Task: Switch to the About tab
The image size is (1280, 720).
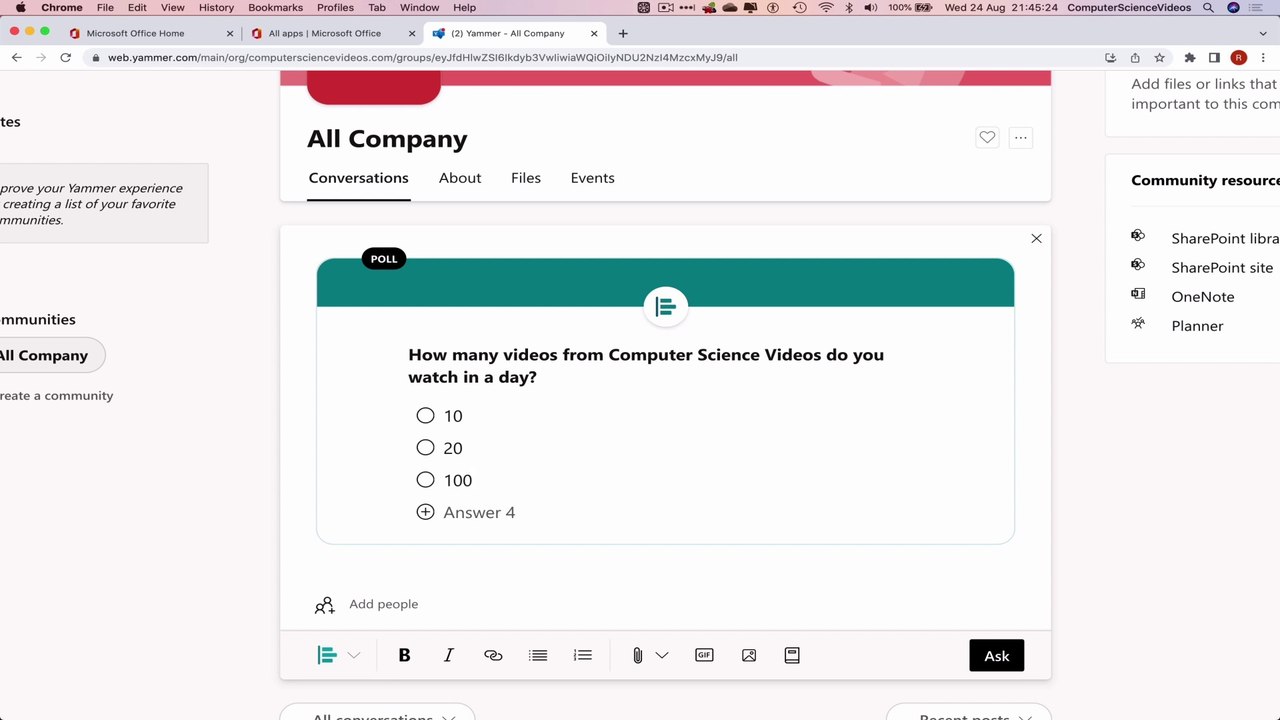Action: [x=460, y=178]
